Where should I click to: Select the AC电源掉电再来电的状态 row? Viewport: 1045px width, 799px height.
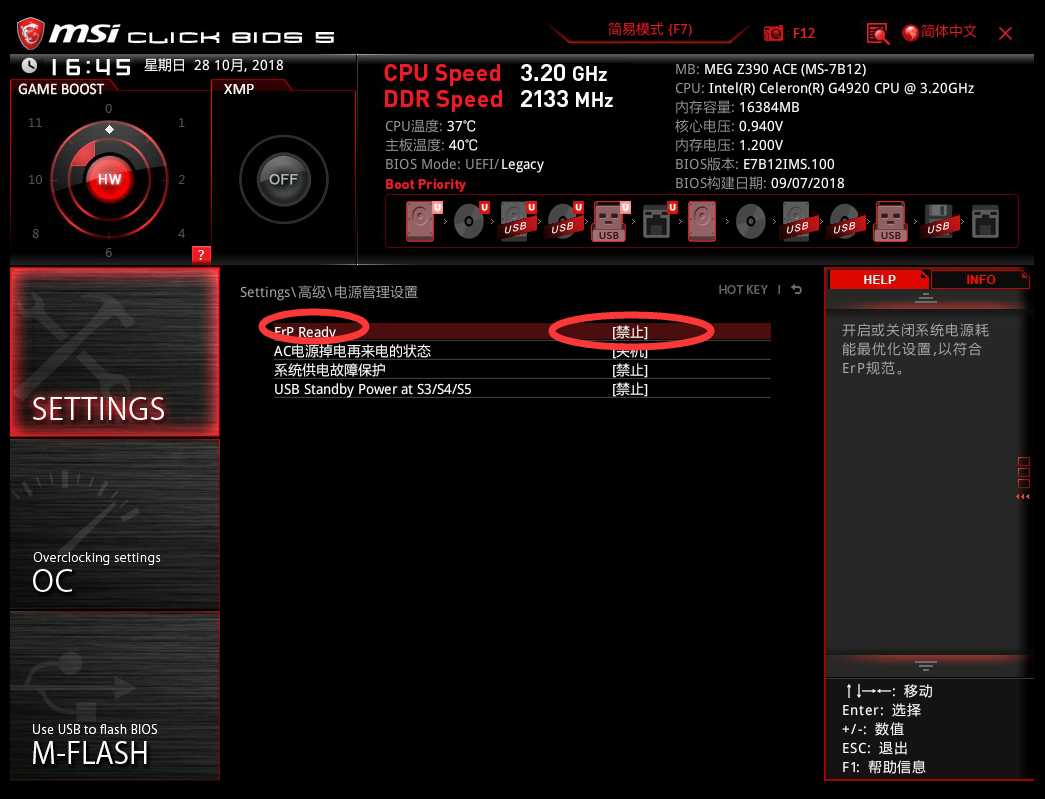[522, 351]
